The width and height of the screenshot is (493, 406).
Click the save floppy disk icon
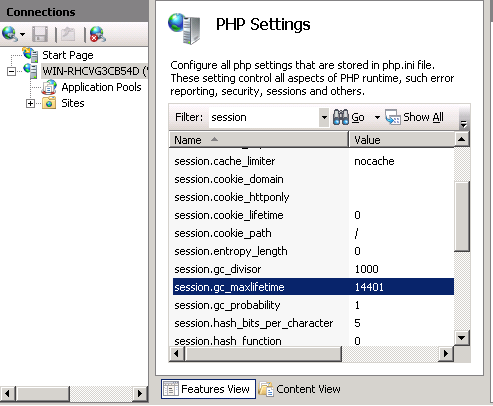click(x=40, y=34)
